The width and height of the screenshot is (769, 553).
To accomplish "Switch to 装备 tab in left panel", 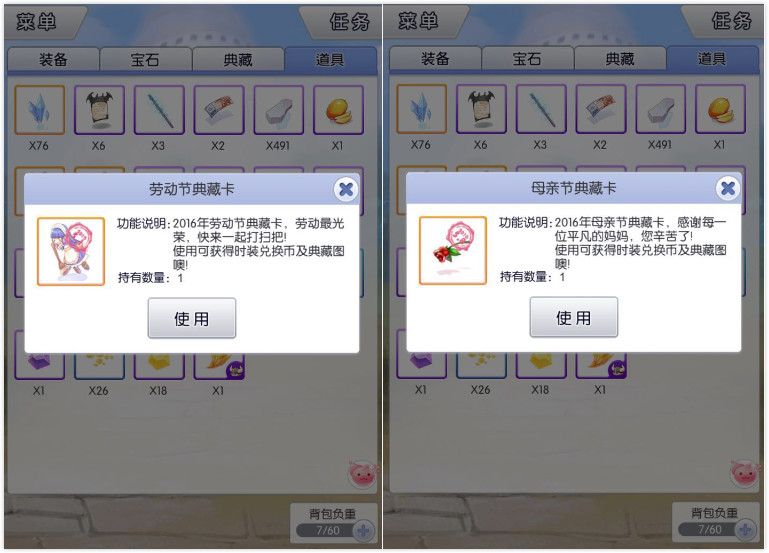I will pyautogui.click(x=53, y=60).
